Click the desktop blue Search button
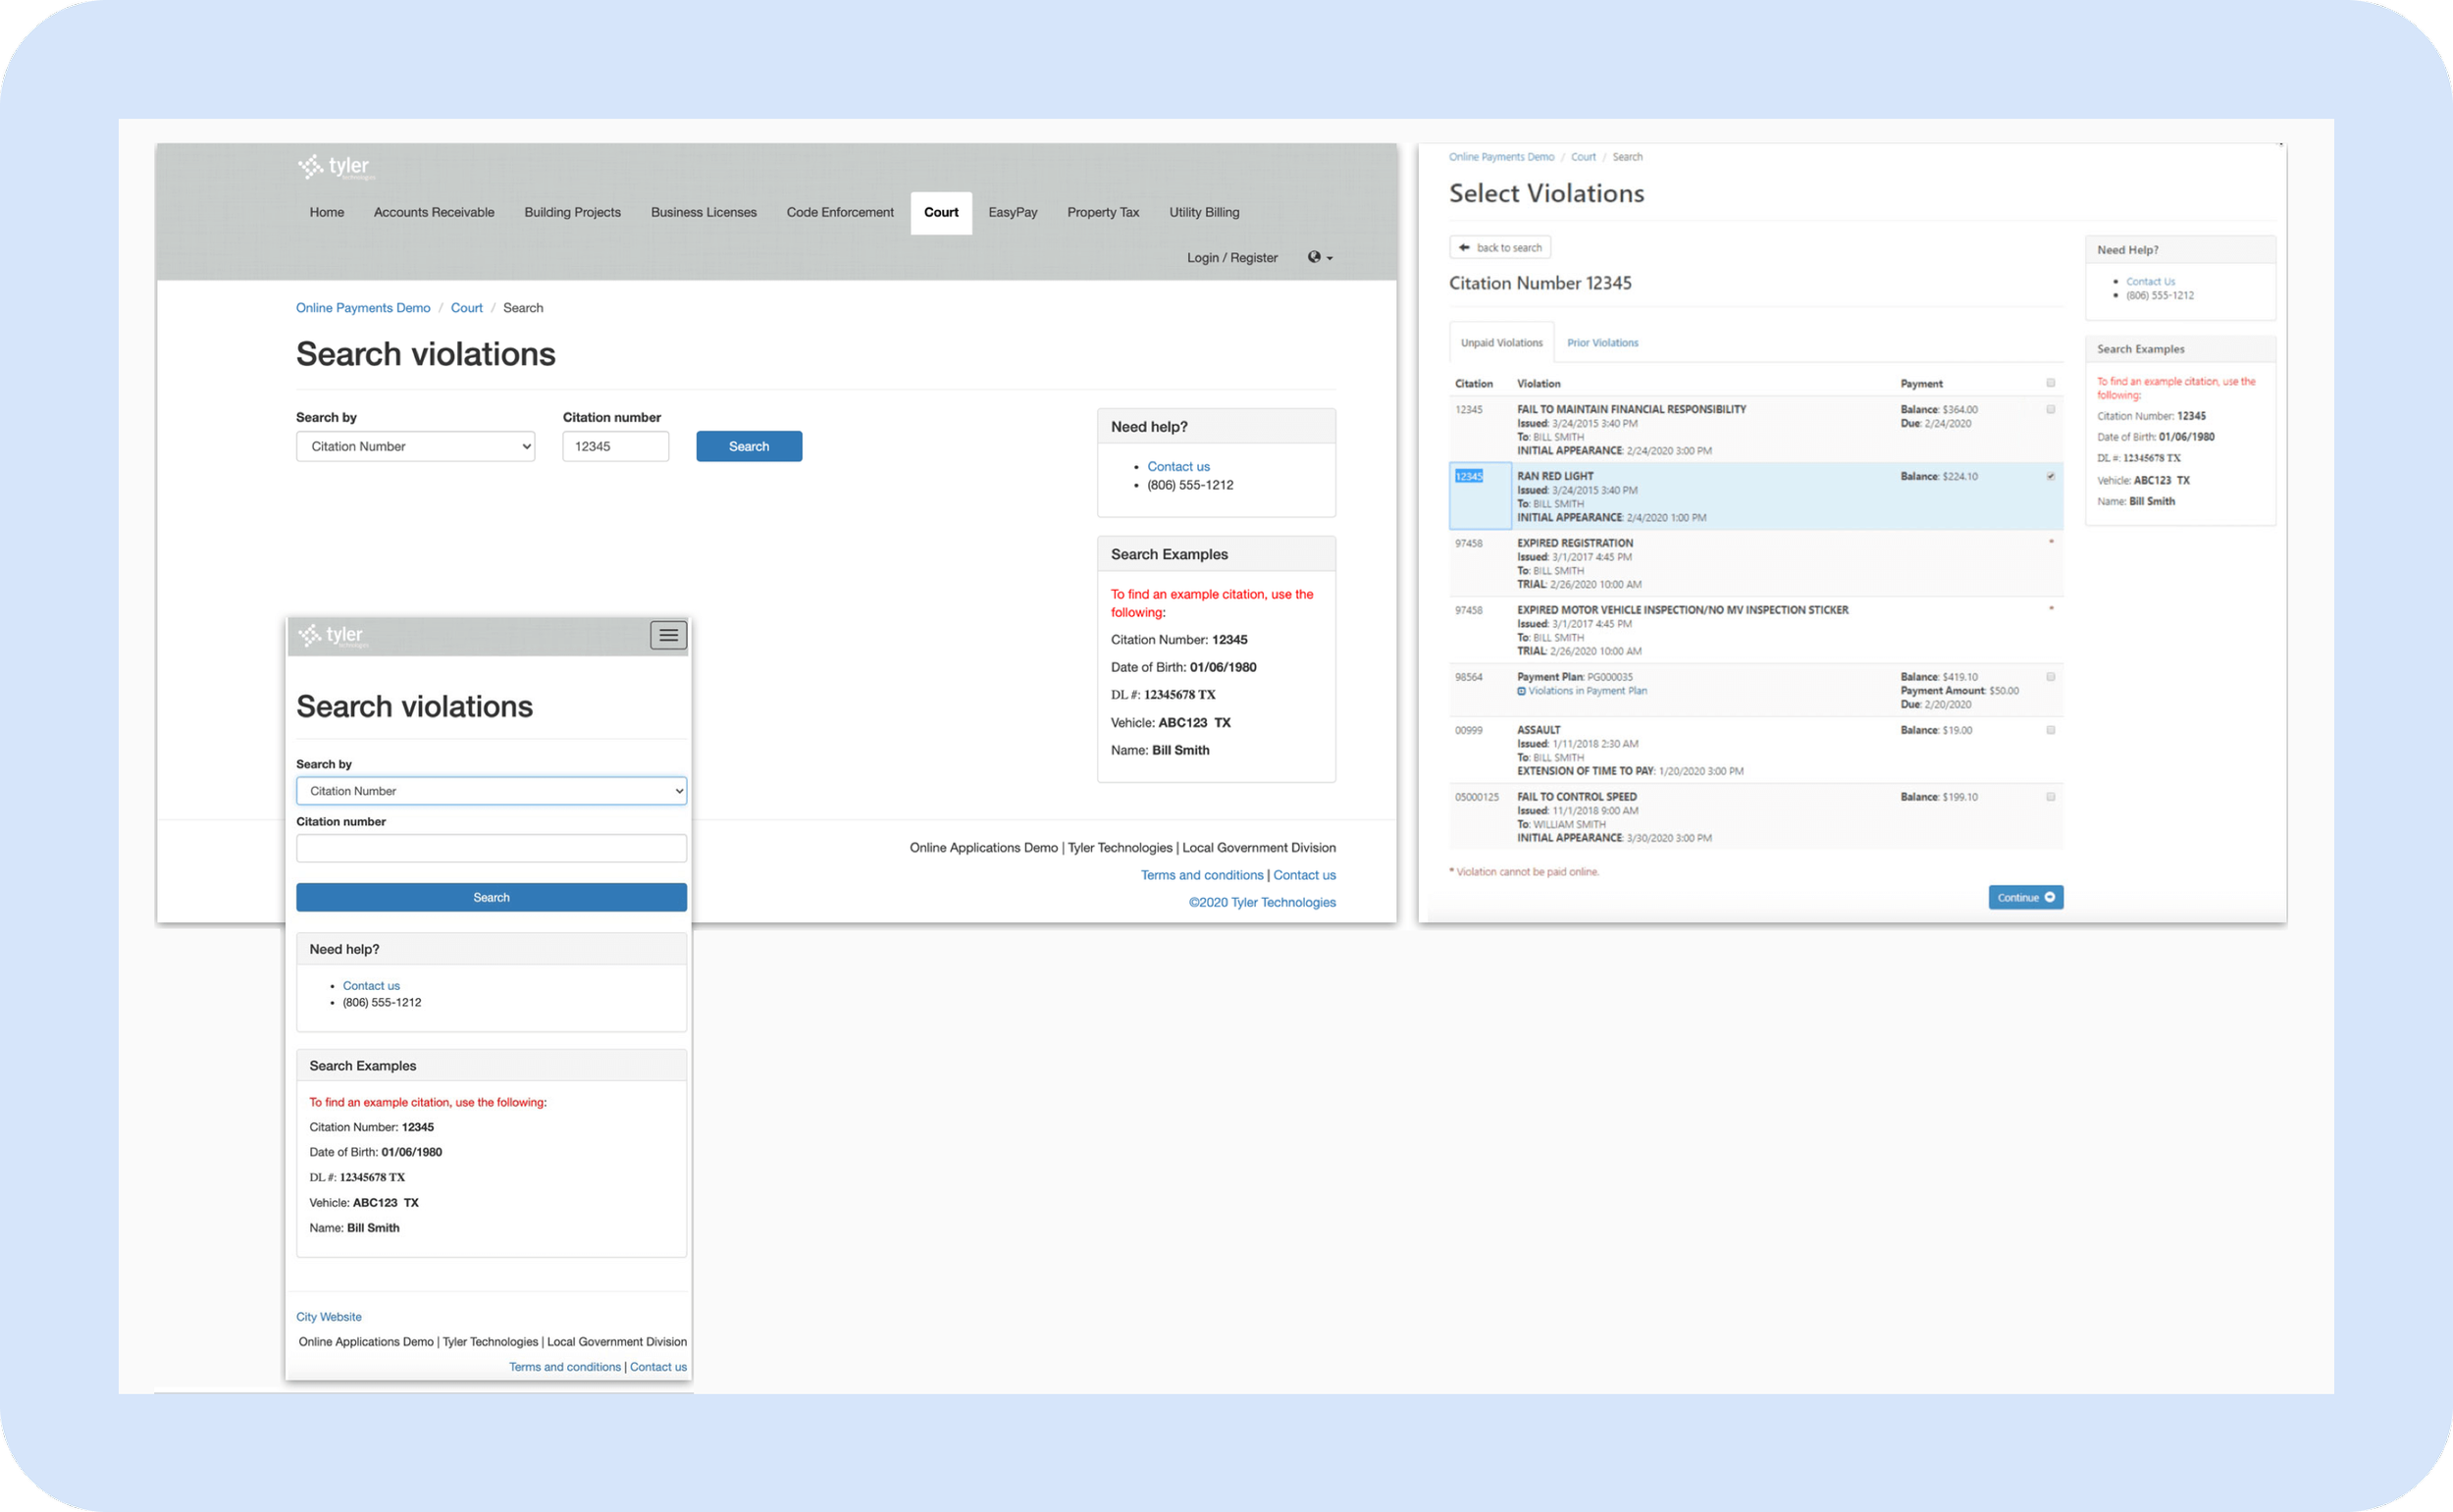Screen dimensions: 2453x1512 pyautogui.click(x=748, y=446)
